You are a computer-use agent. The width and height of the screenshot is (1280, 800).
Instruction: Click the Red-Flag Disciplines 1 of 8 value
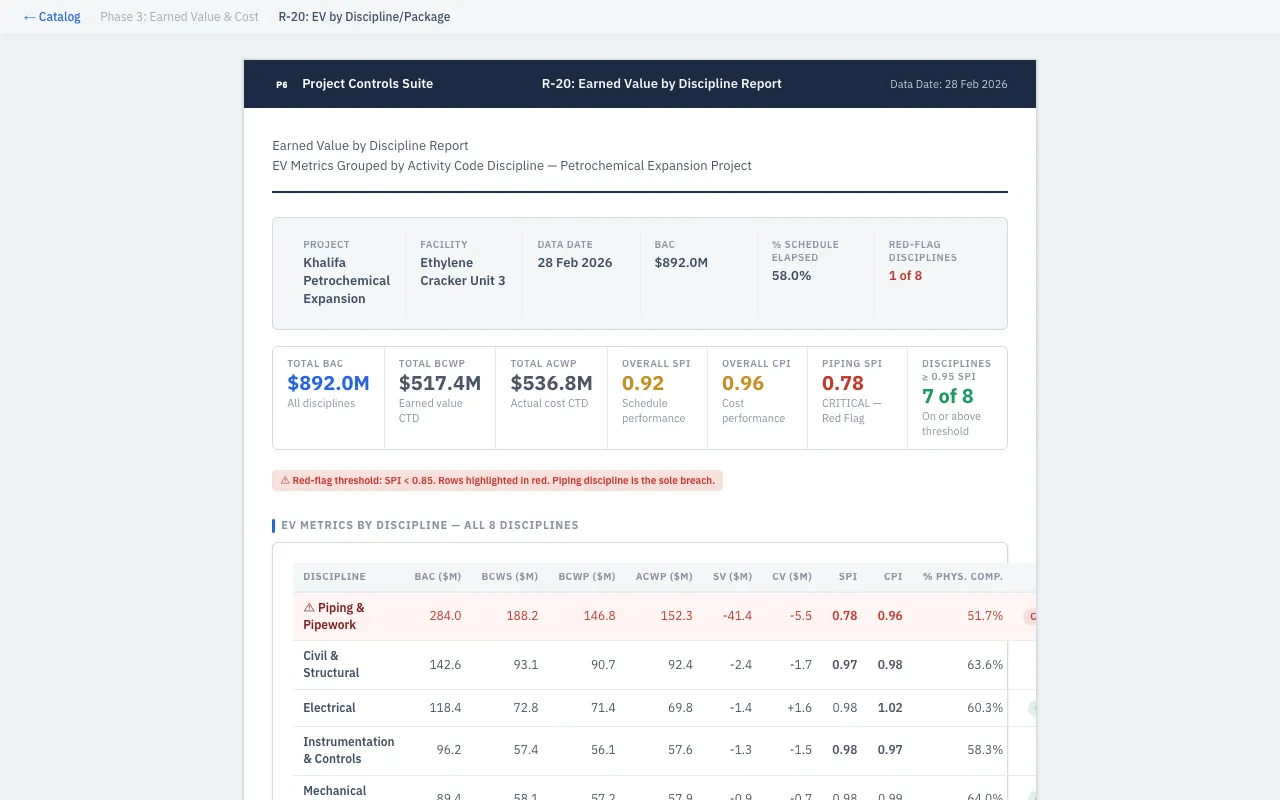point(905,276)
